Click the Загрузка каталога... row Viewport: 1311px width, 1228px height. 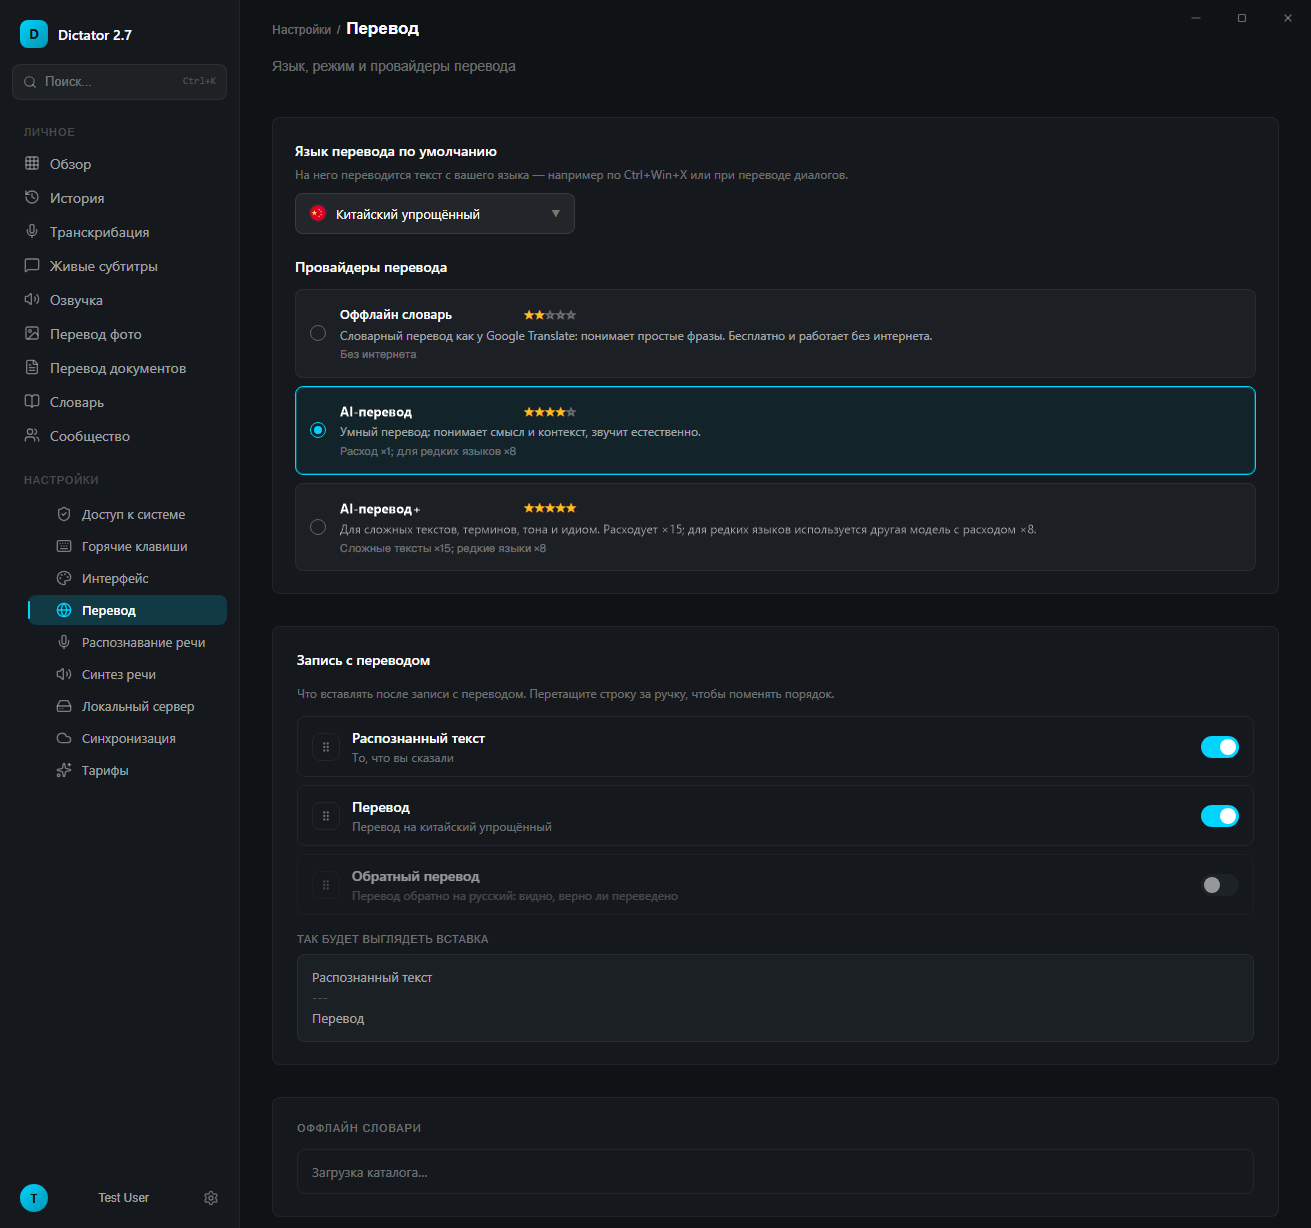click(x=775, y=1172)
